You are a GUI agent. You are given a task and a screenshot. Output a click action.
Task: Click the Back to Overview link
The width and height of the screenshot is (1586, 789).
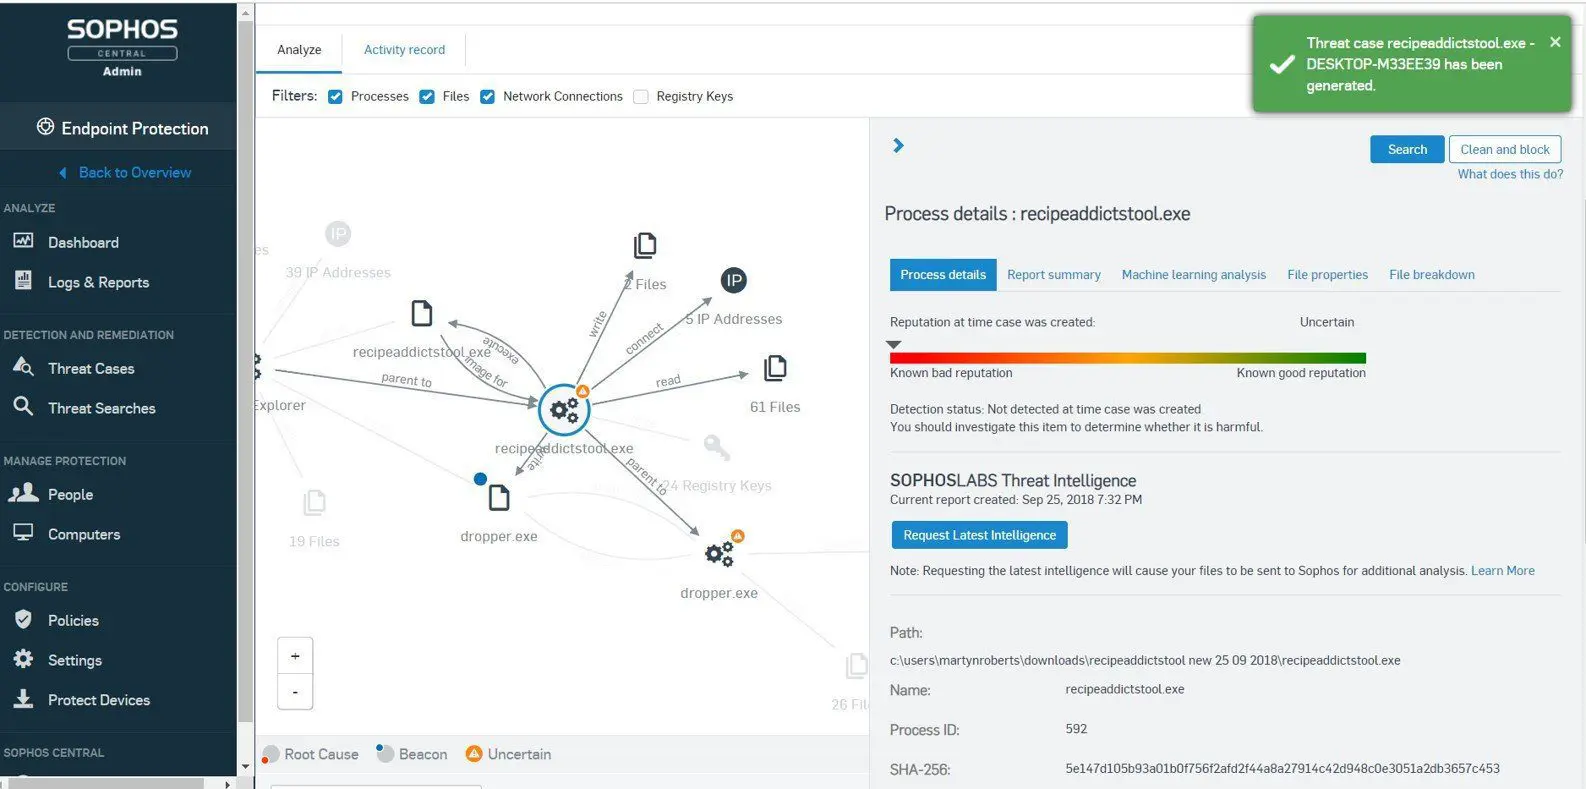pos(134,173)
